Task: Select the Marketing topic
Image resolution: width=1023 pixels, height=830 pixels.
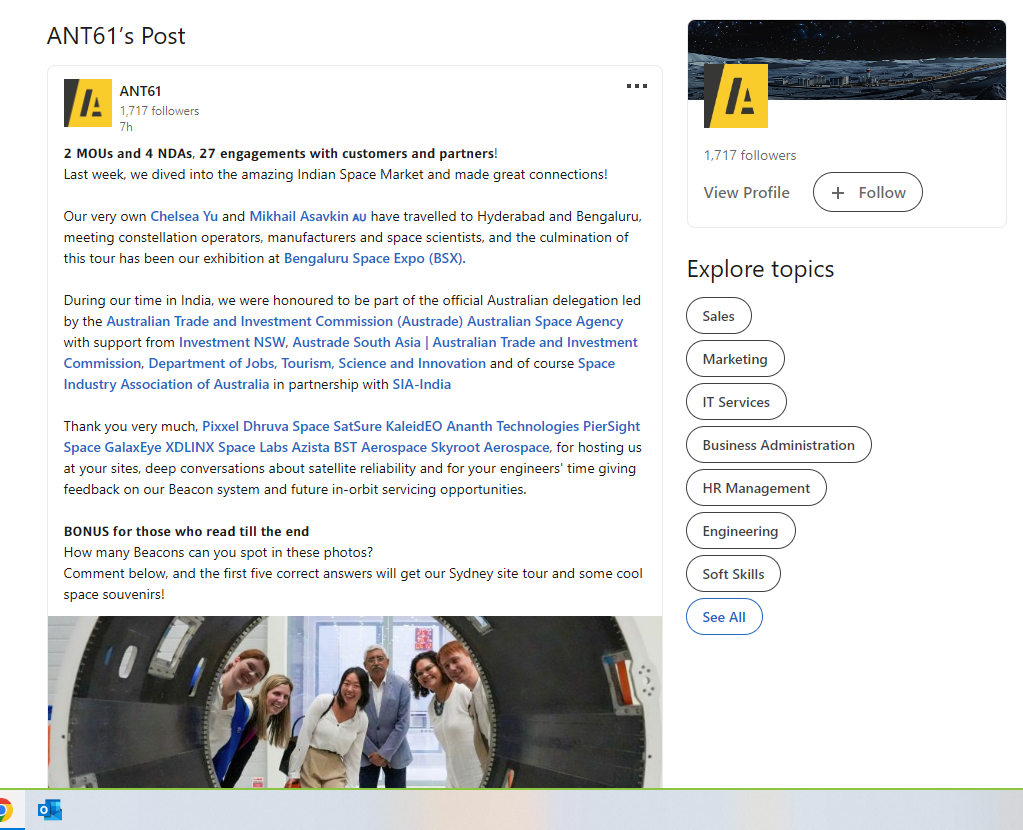Action: (735, 359)
